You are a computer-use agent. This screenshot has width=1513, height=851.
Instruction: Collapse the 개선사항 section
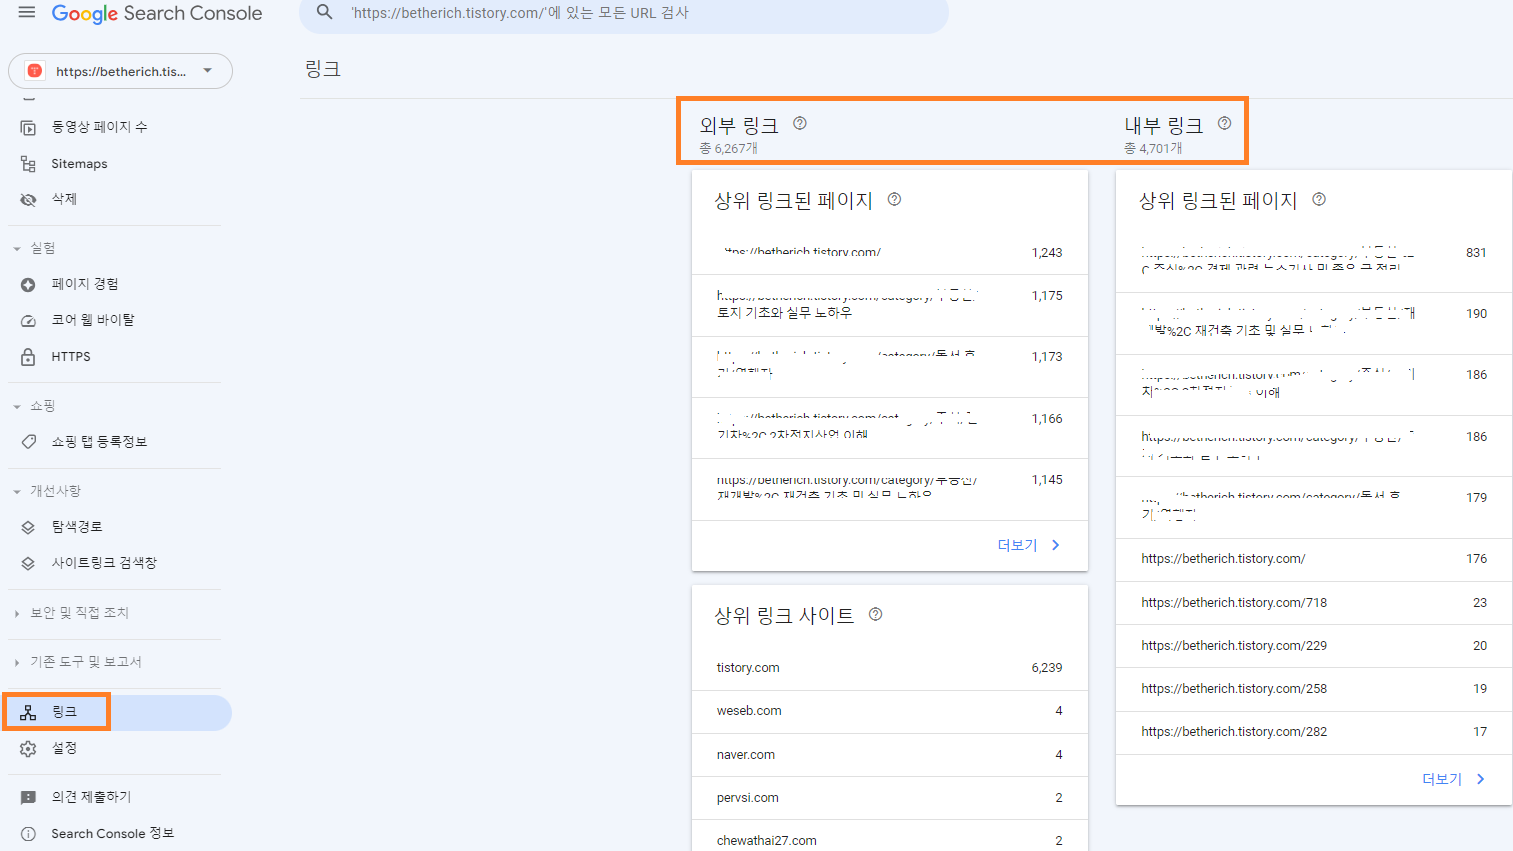coord(46,491)
